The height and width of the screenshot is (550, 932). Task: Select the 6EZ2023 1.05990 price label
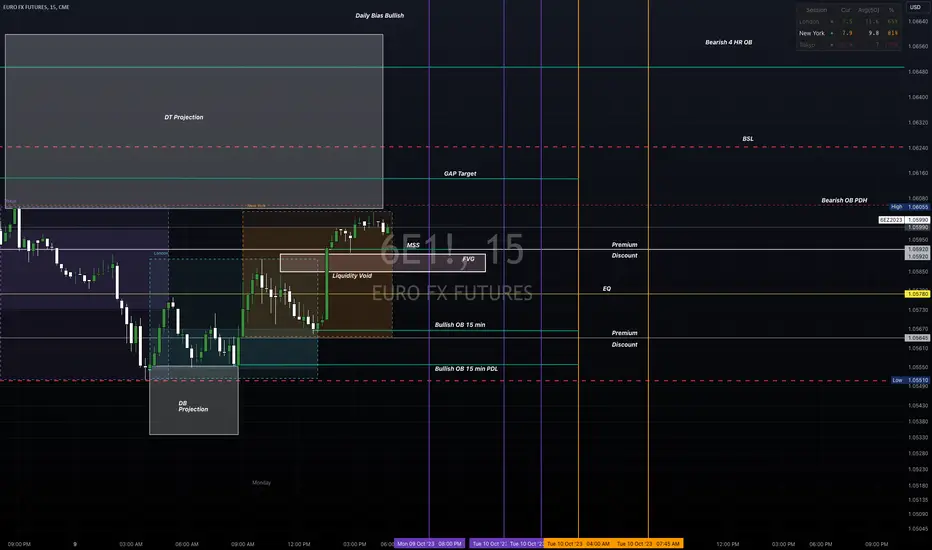904,220
